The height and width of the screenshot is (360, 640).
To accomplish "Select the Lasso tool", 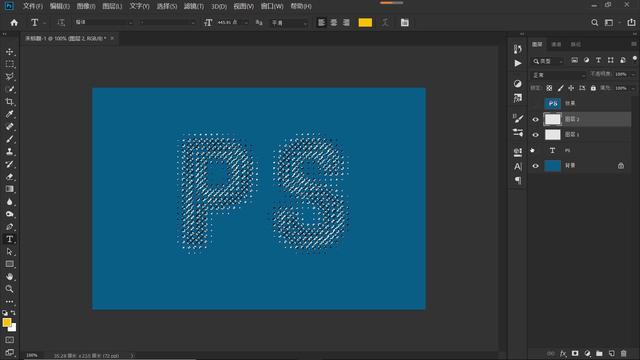I will pos(9,77).
